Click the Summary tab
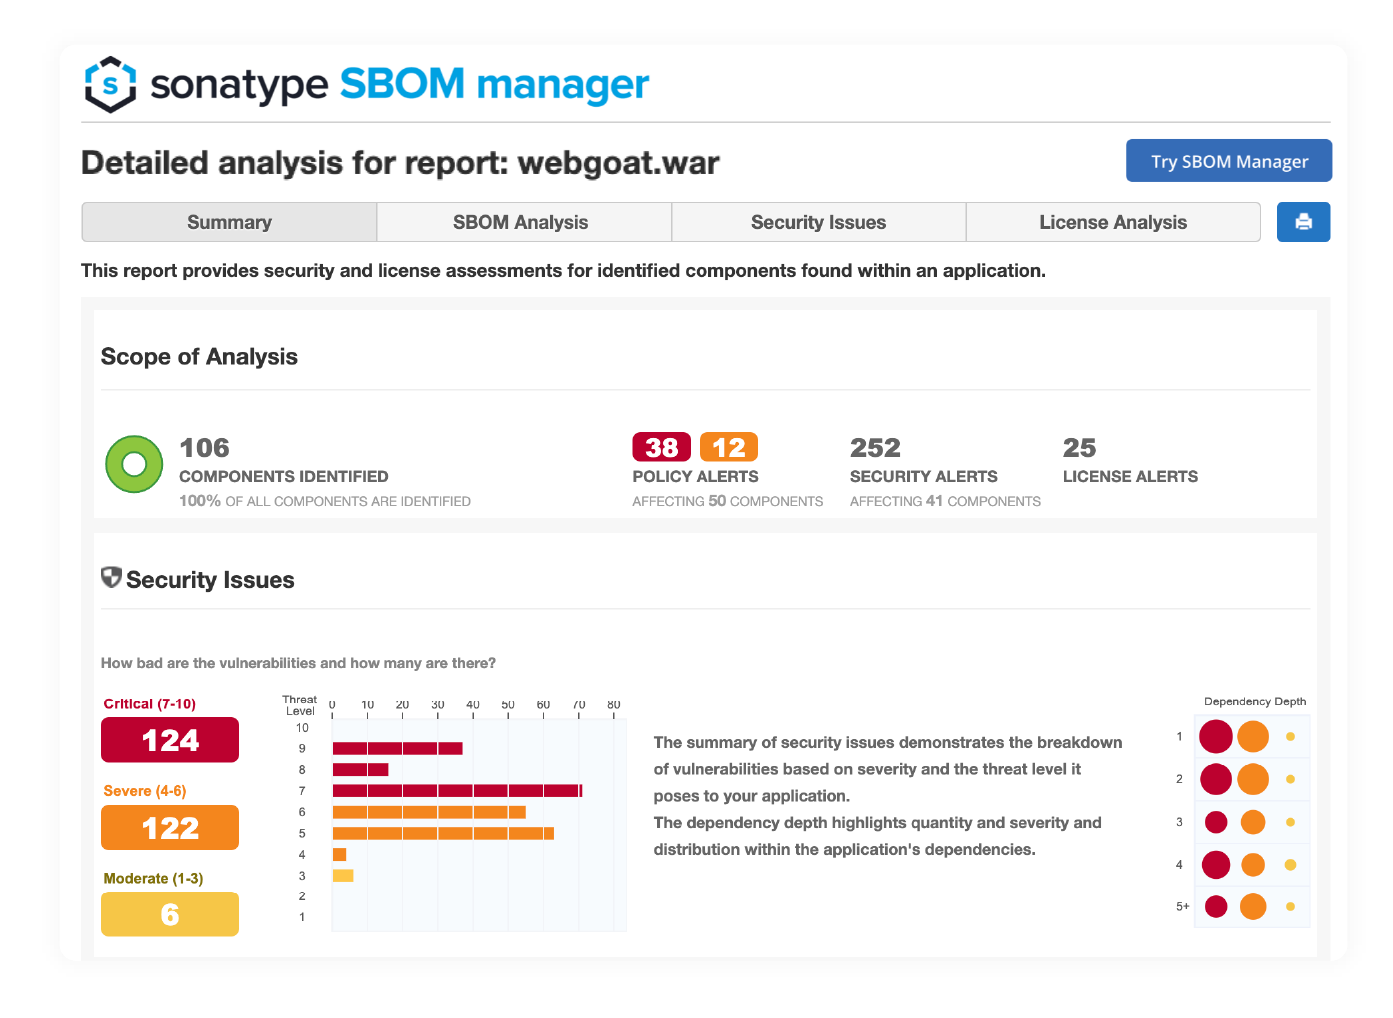 [x=228, y=221]
